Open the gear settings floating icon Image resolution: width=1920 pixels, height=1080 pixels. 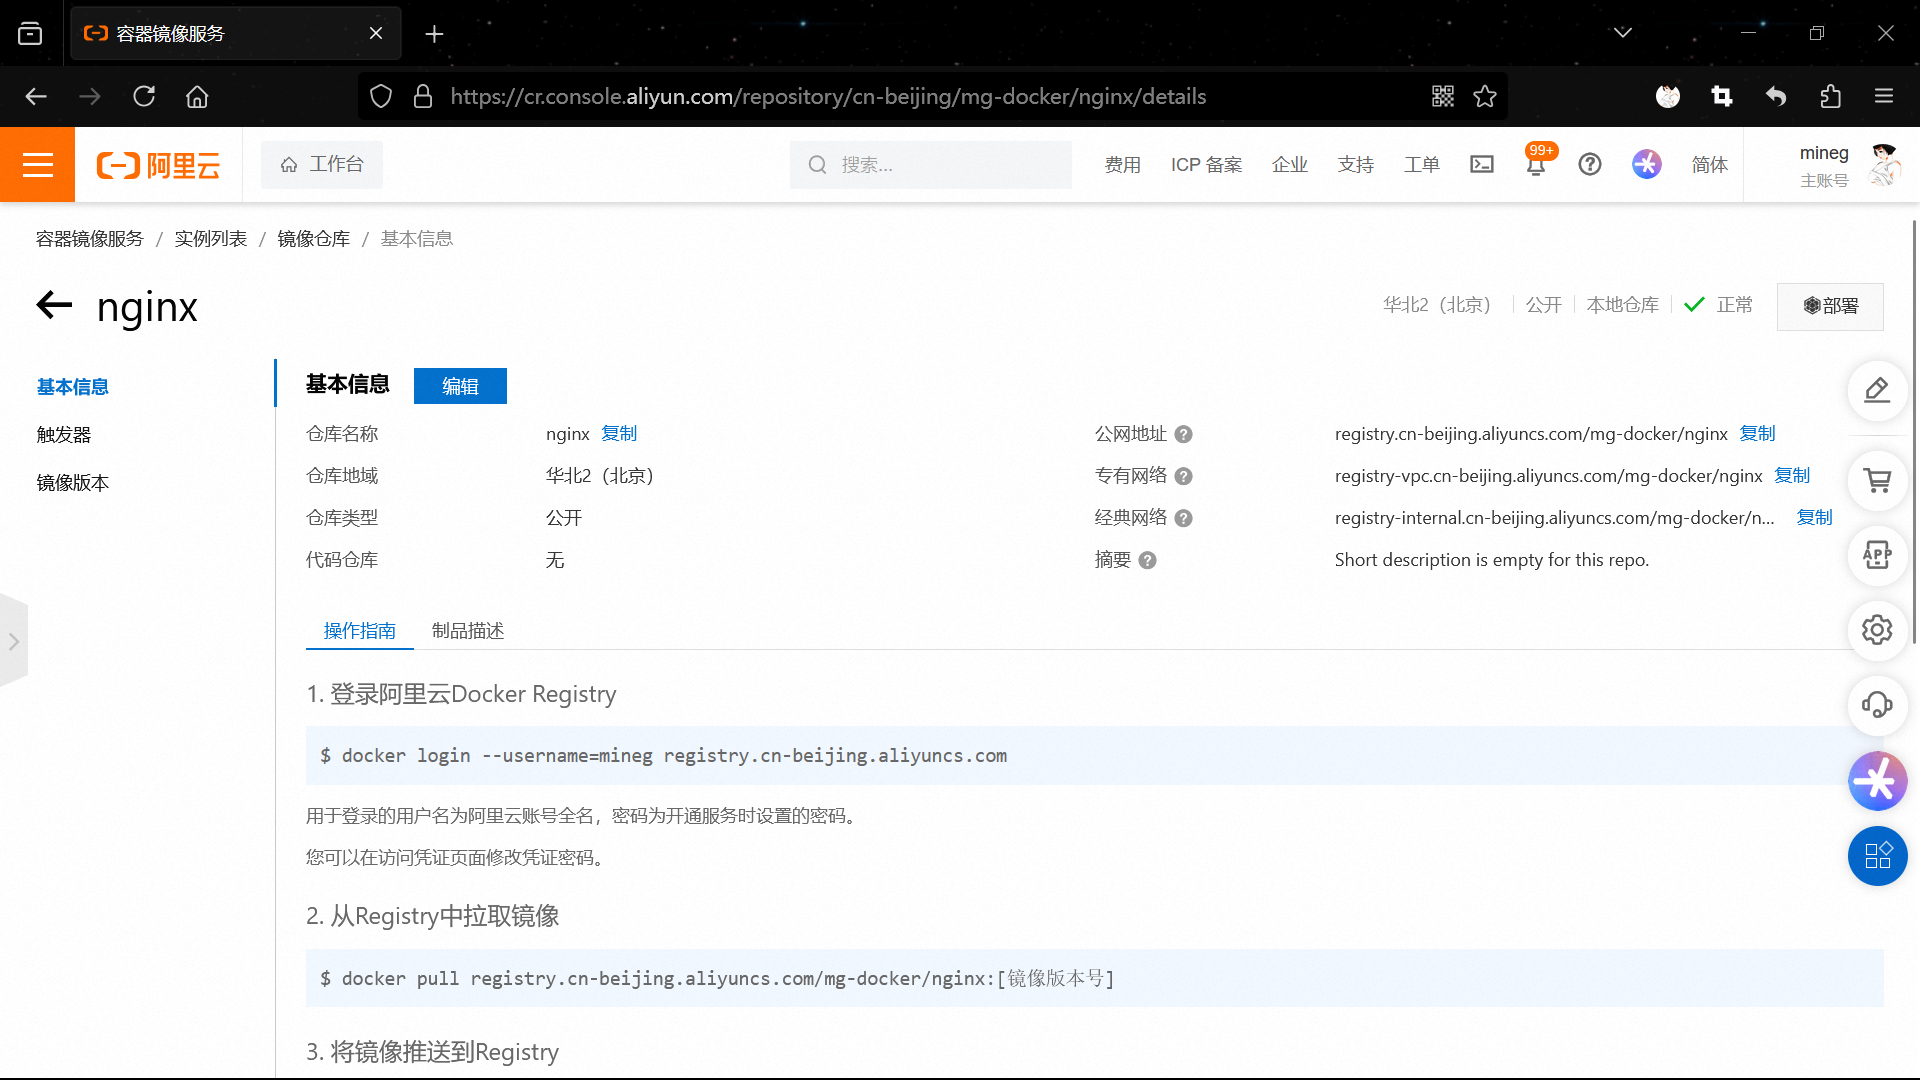click(1877, 630)
